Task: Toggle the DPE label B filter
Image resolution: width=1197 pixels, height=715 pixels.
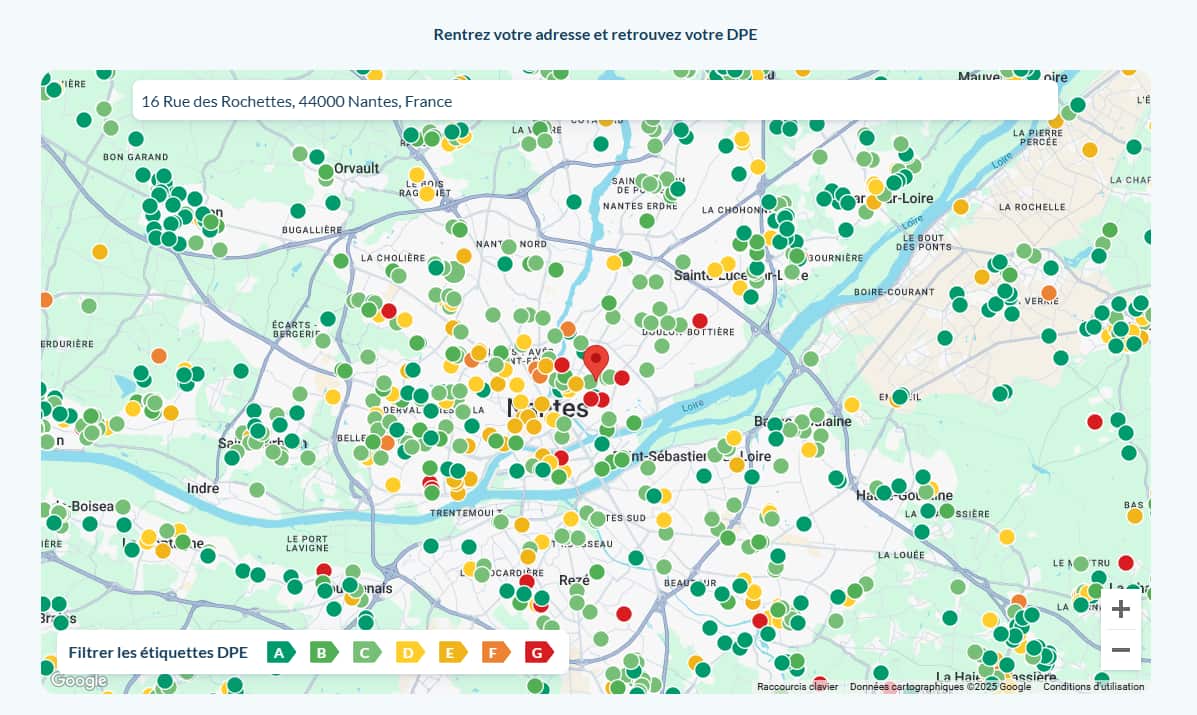Action: [324, 652]
